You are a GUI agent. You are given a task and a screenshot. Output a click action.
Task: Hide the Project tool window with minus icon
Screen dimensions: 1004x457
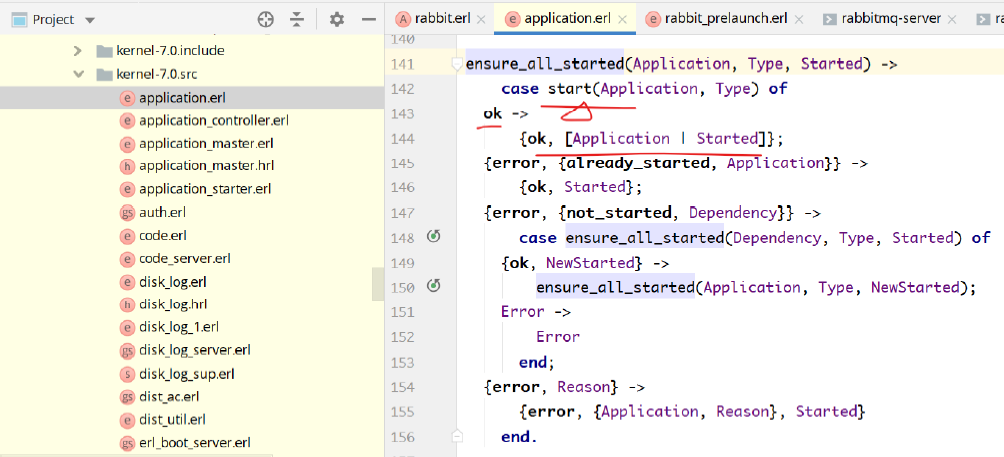(x=366, y=19)
